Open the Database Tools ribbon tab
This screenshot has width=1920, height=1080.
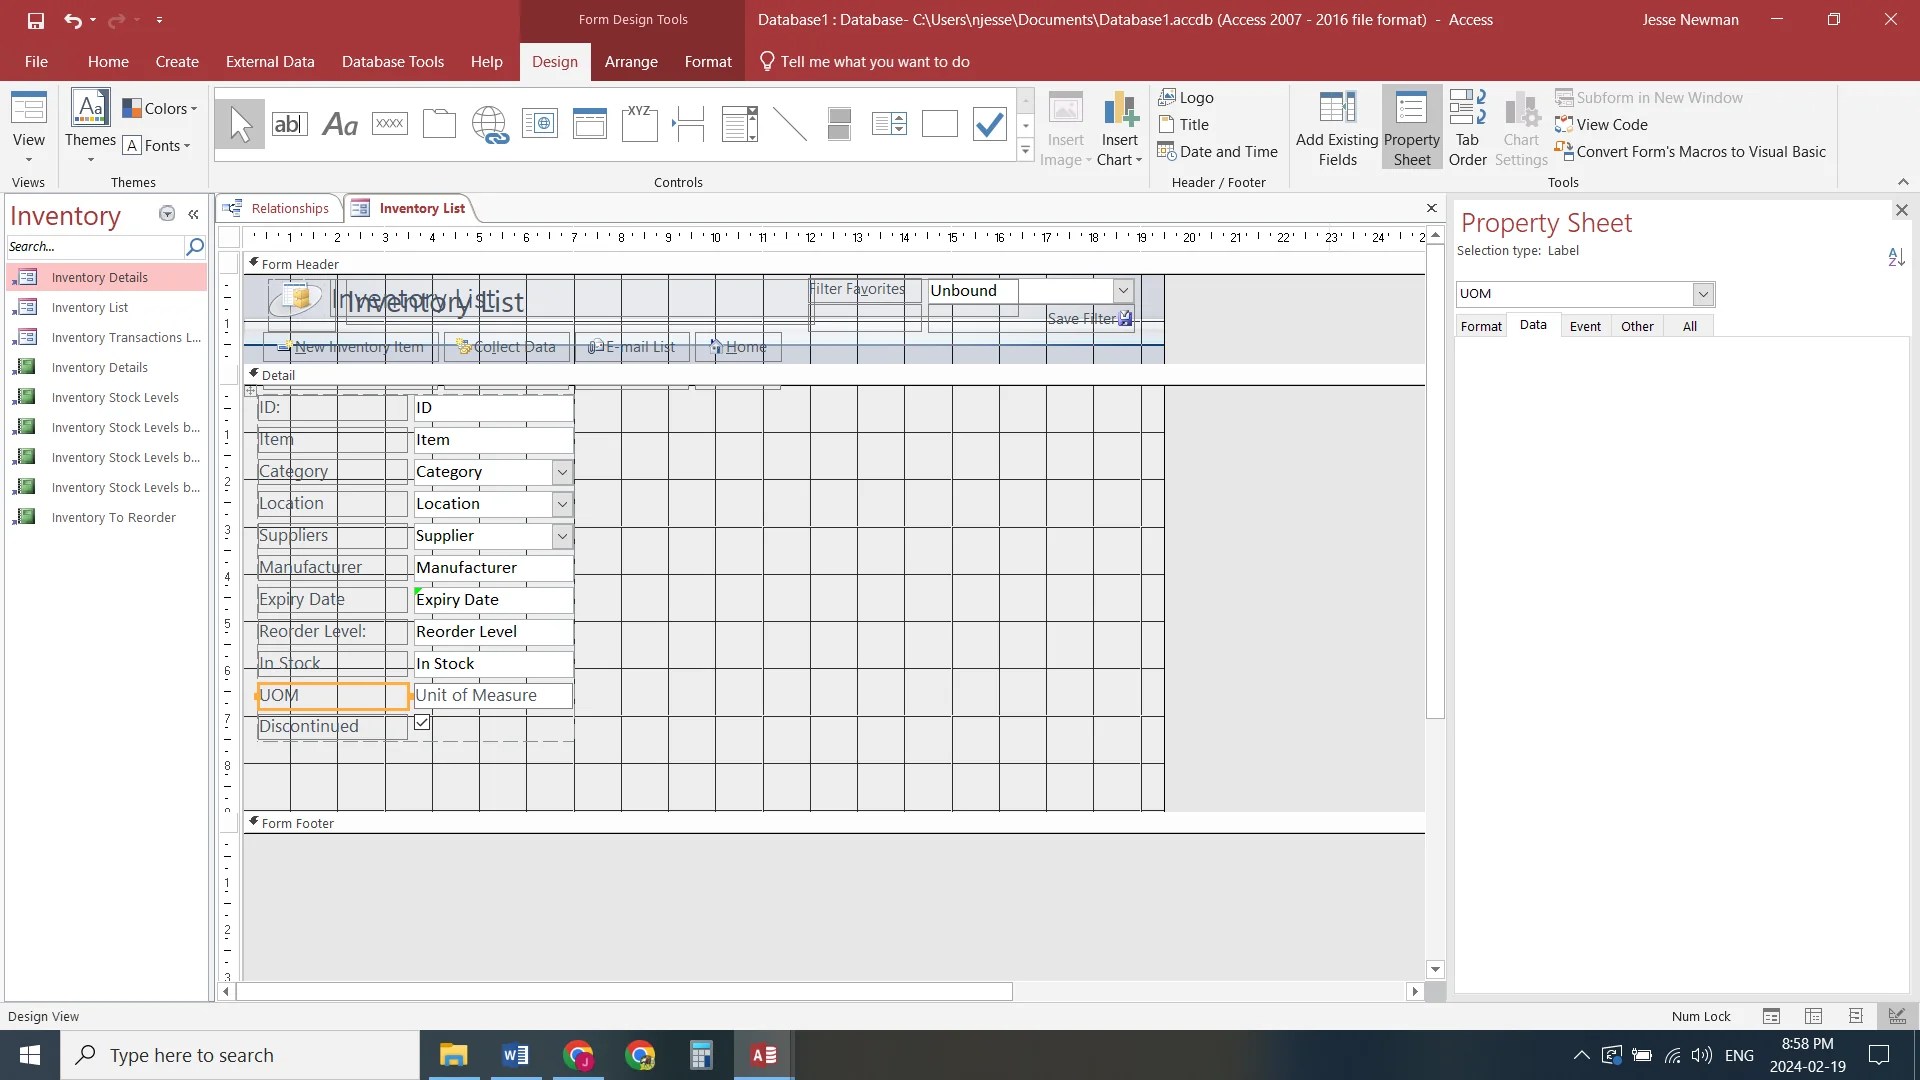[x=392, y=62]
